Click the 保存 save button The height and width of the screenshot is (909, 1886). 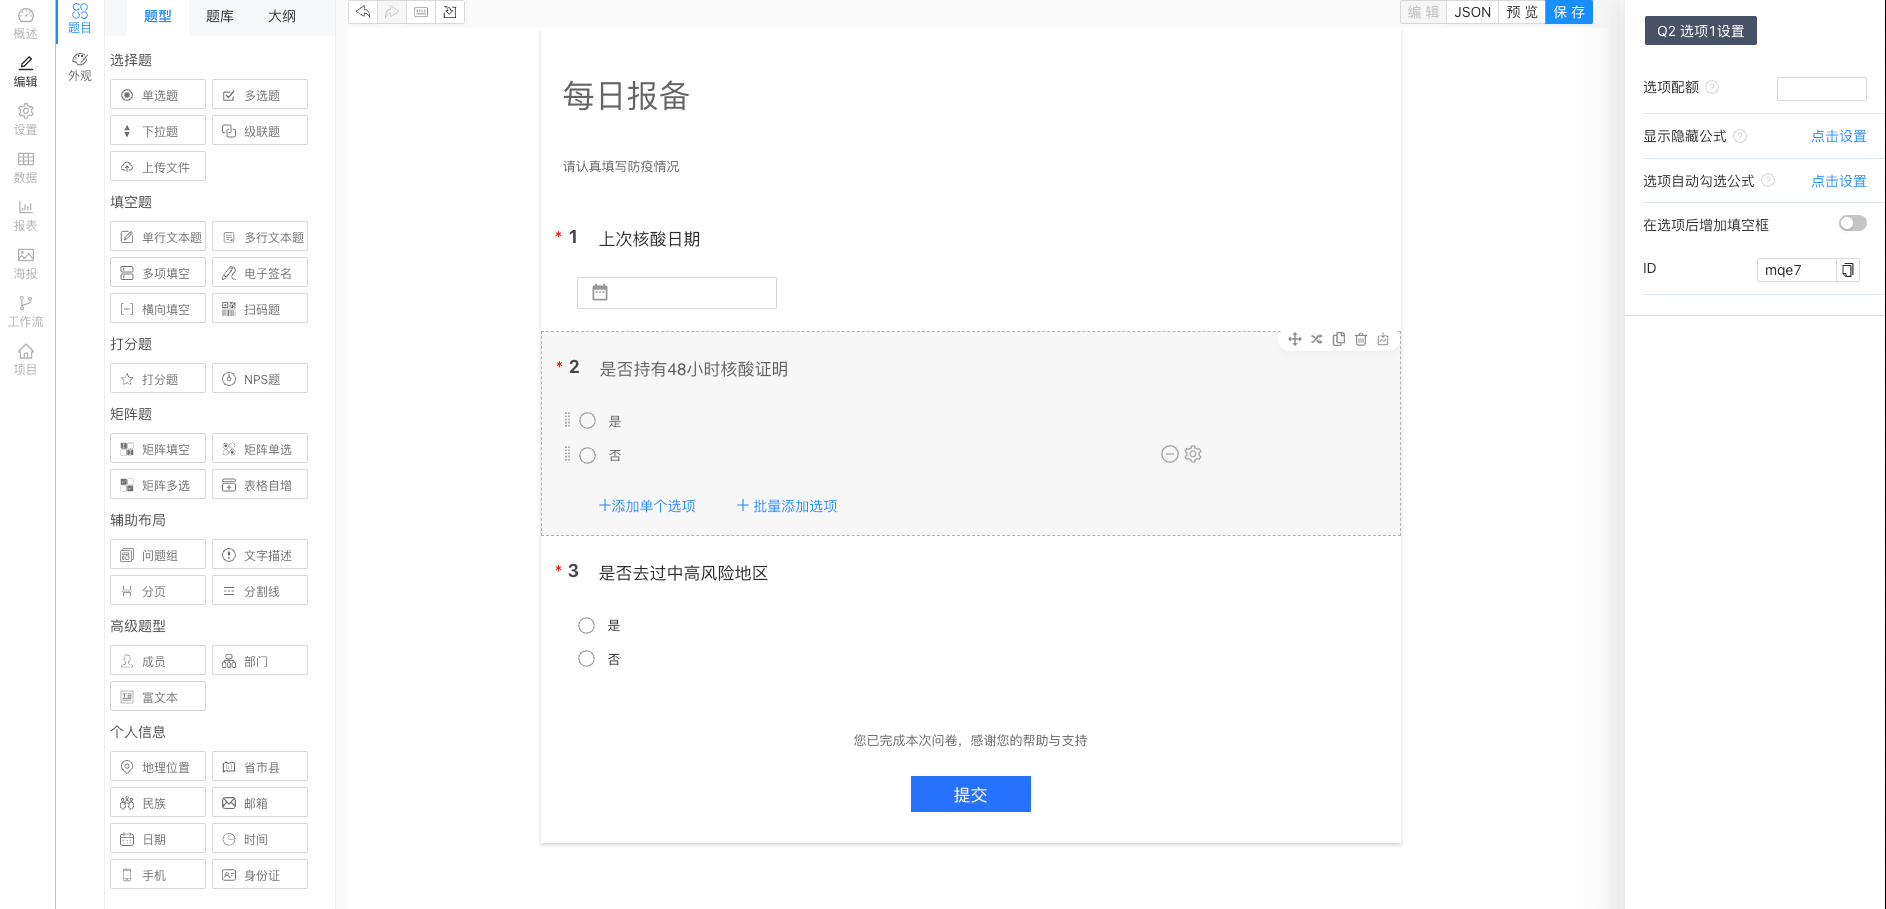1568,12
